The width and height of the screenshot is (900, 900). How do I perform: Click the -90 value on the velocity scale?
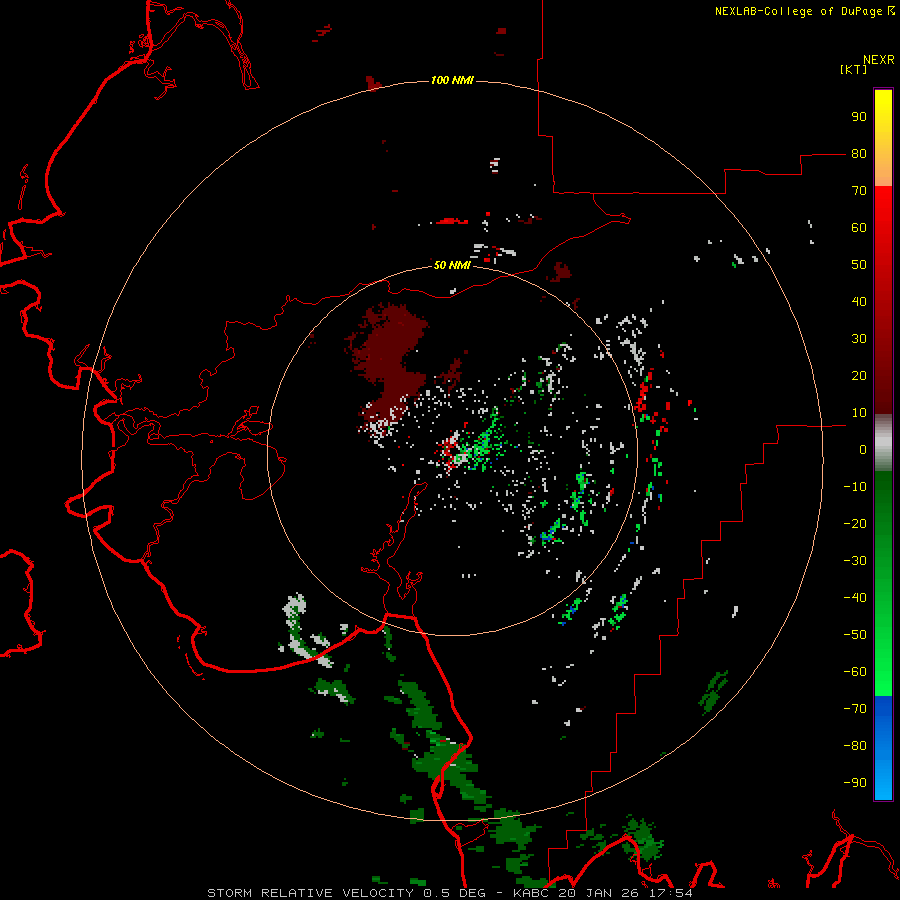[855, 783]
